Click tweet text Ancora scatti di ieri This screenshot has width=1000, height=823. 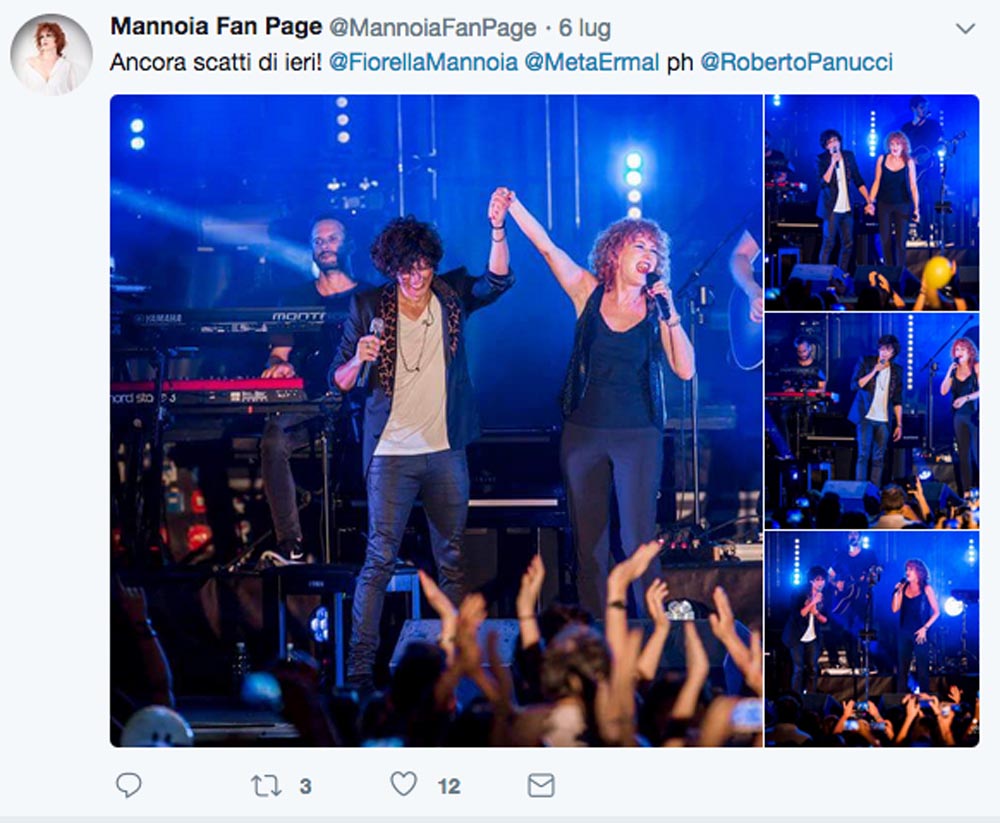(x=216, y=63)
